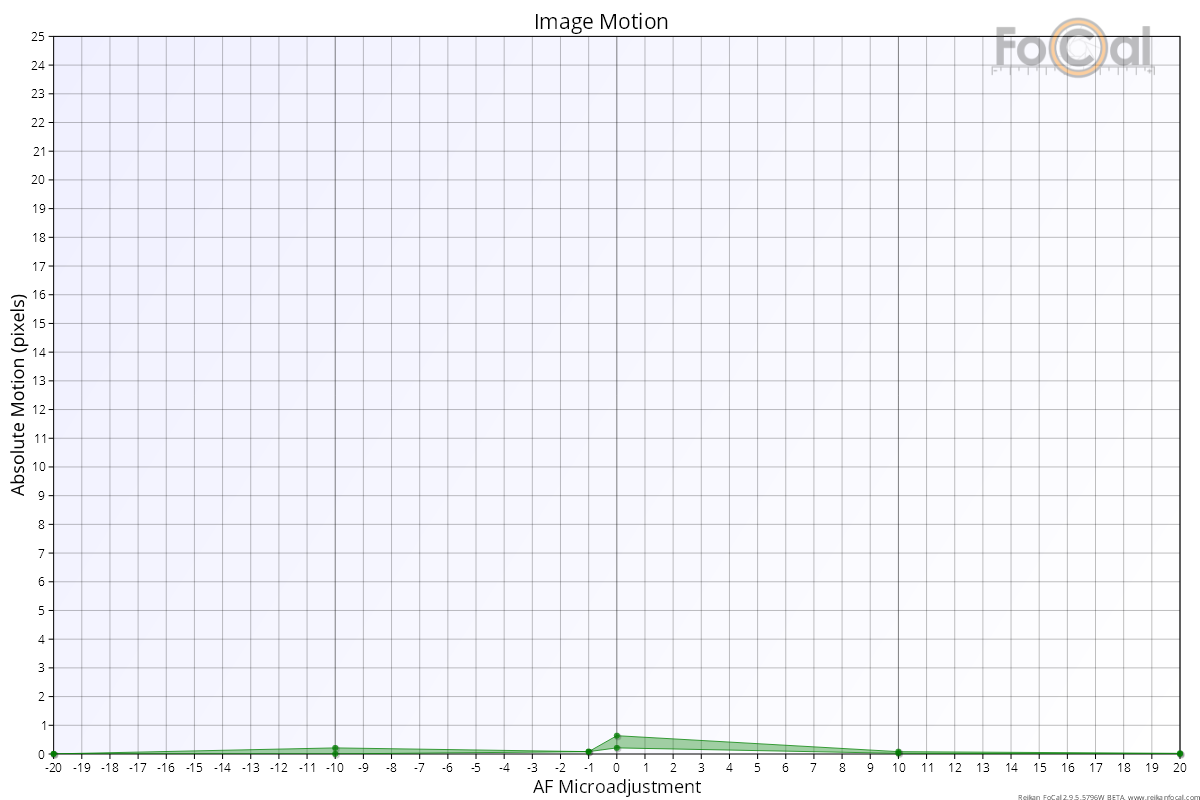Click the '15' tick label on the x-axis
1200x800 pixels.
coord(1039,768)
